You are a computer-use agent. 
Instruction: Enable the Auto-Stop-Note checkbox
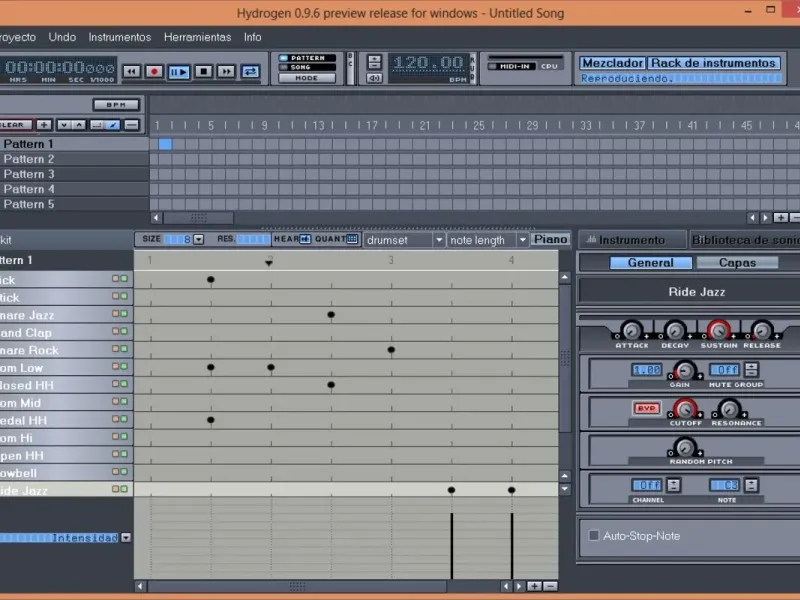coord(593,535)
